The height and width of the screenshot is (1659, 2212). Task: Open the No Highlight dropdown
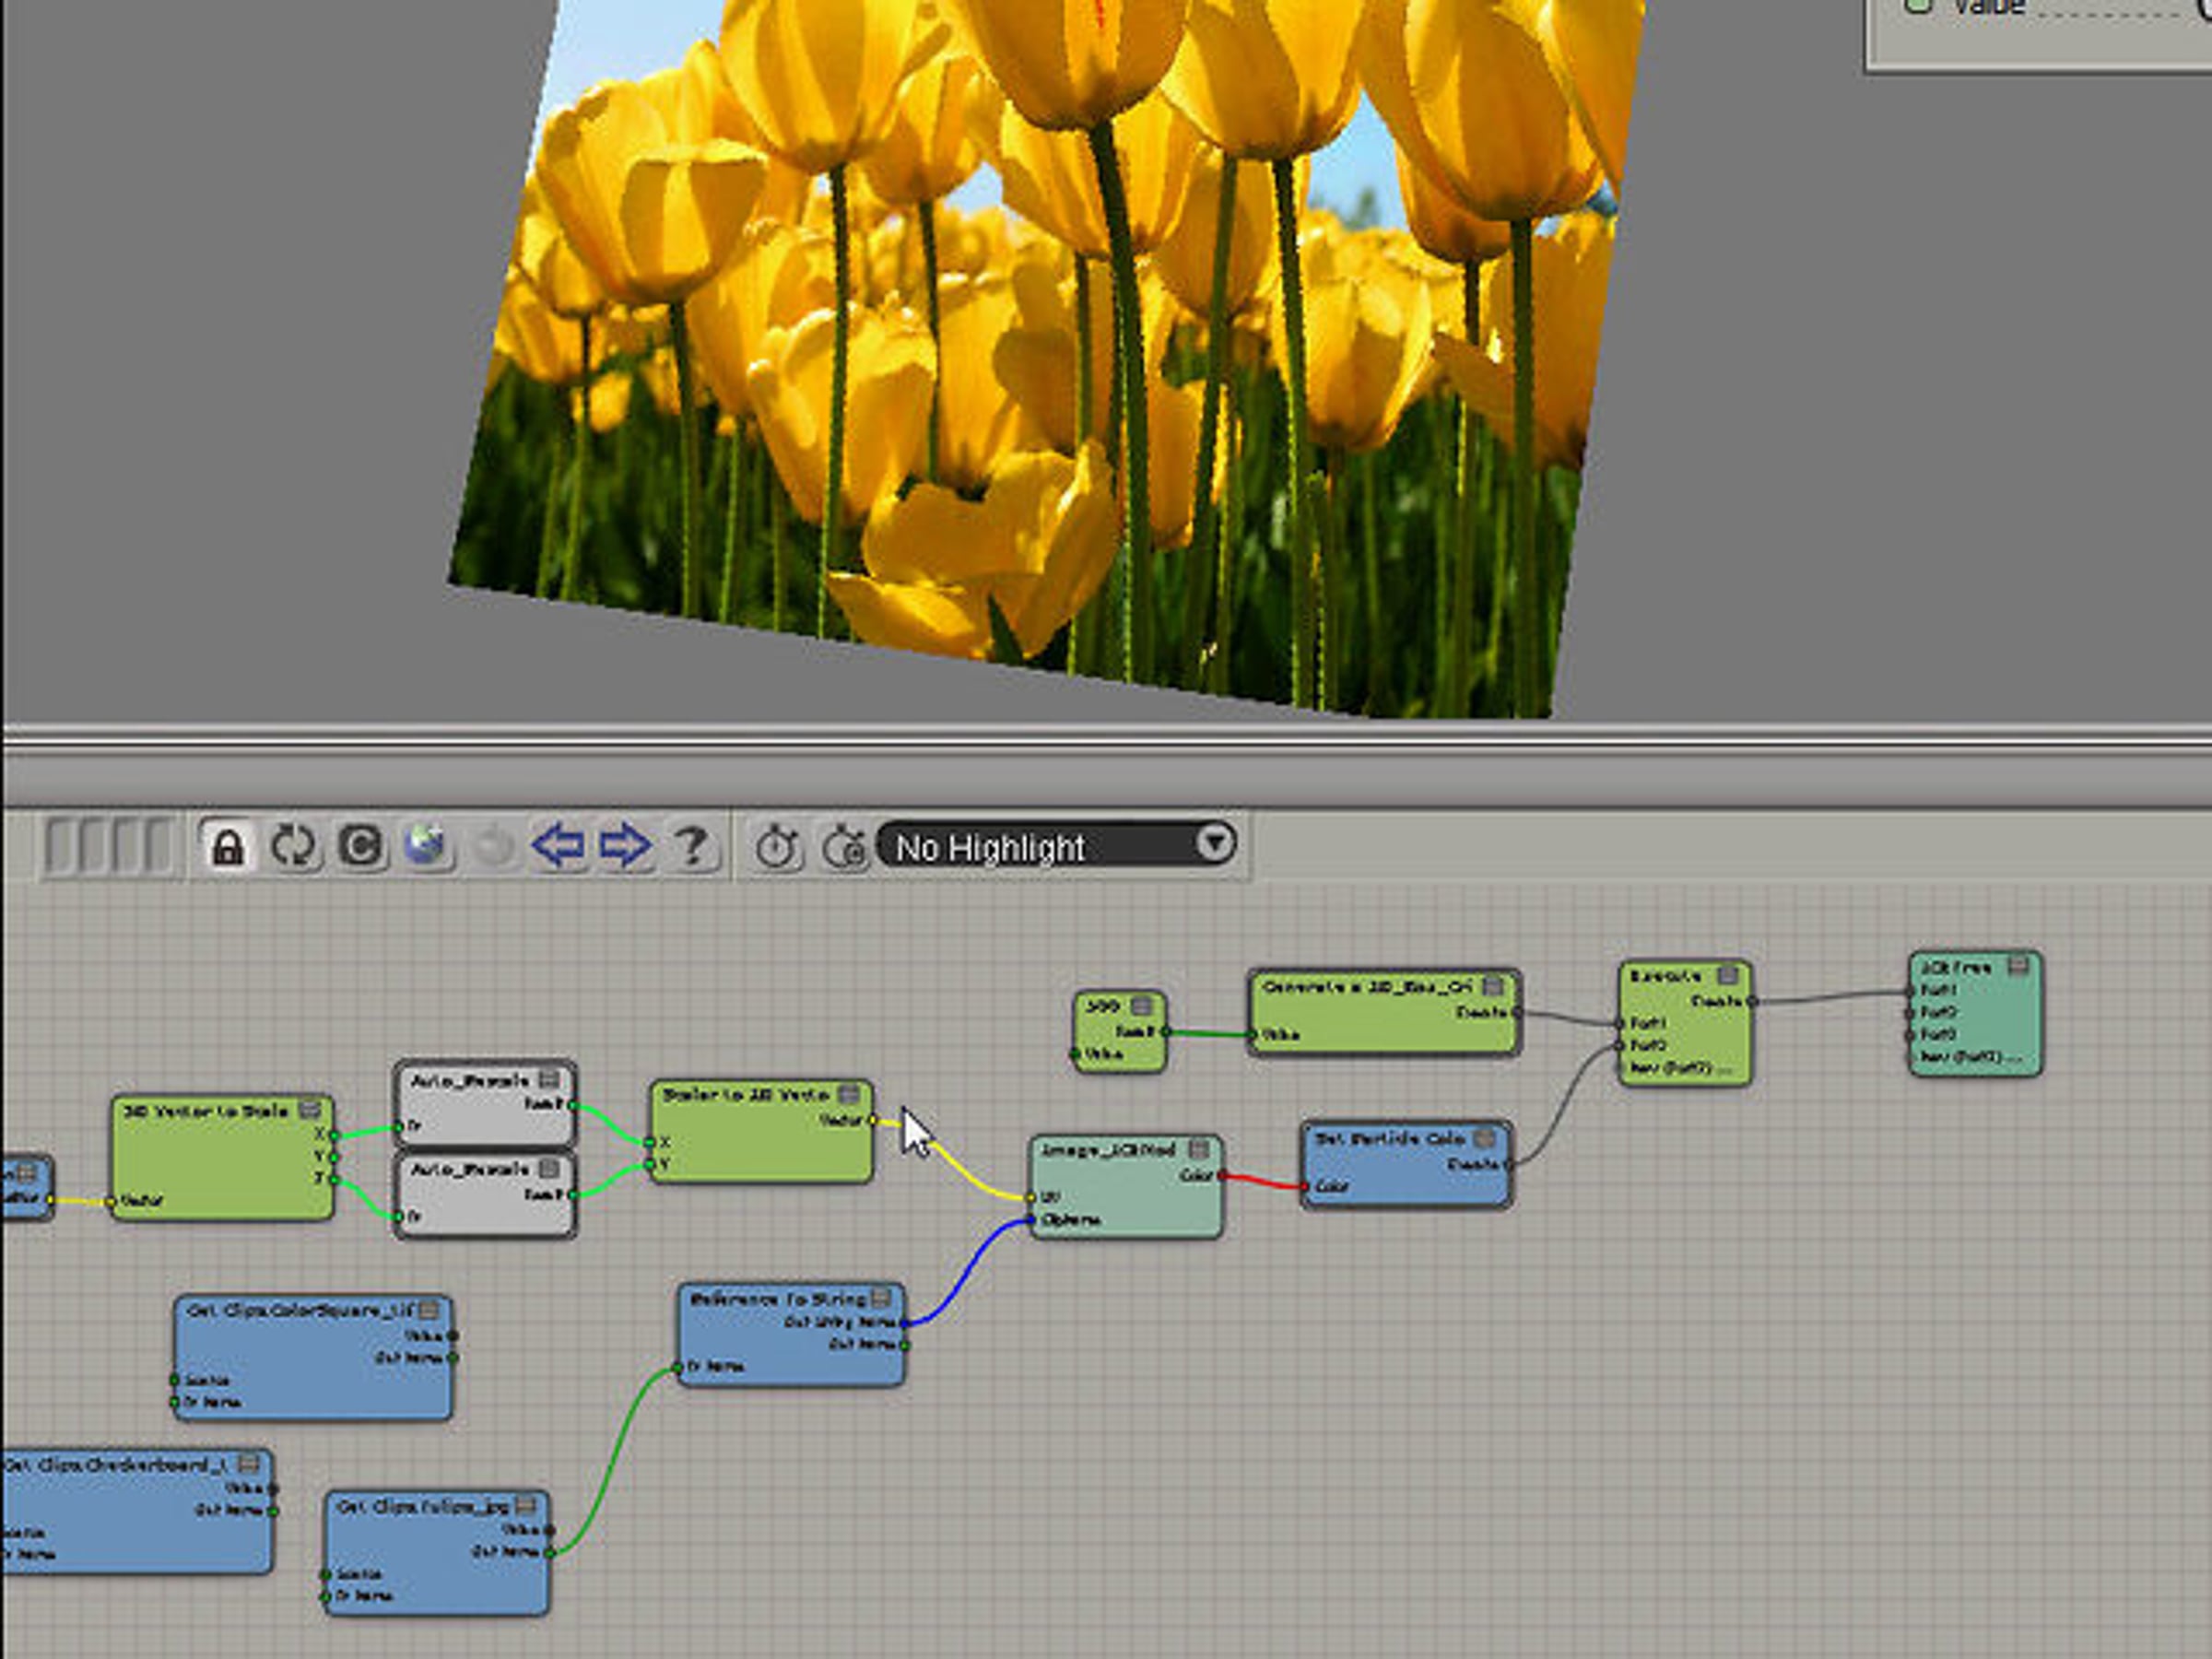tap(1056, 847)
